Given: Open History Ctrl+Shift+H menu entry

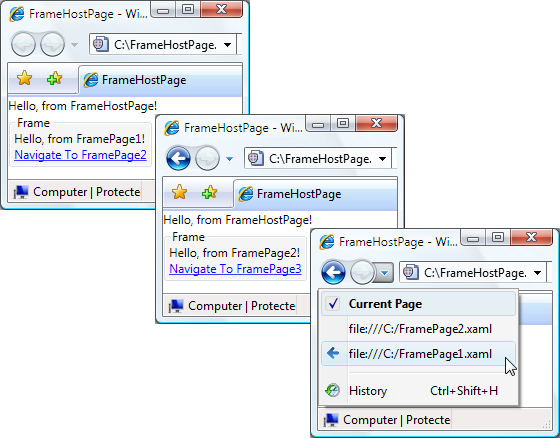Looking at the screenshot, I should (418, 390).
